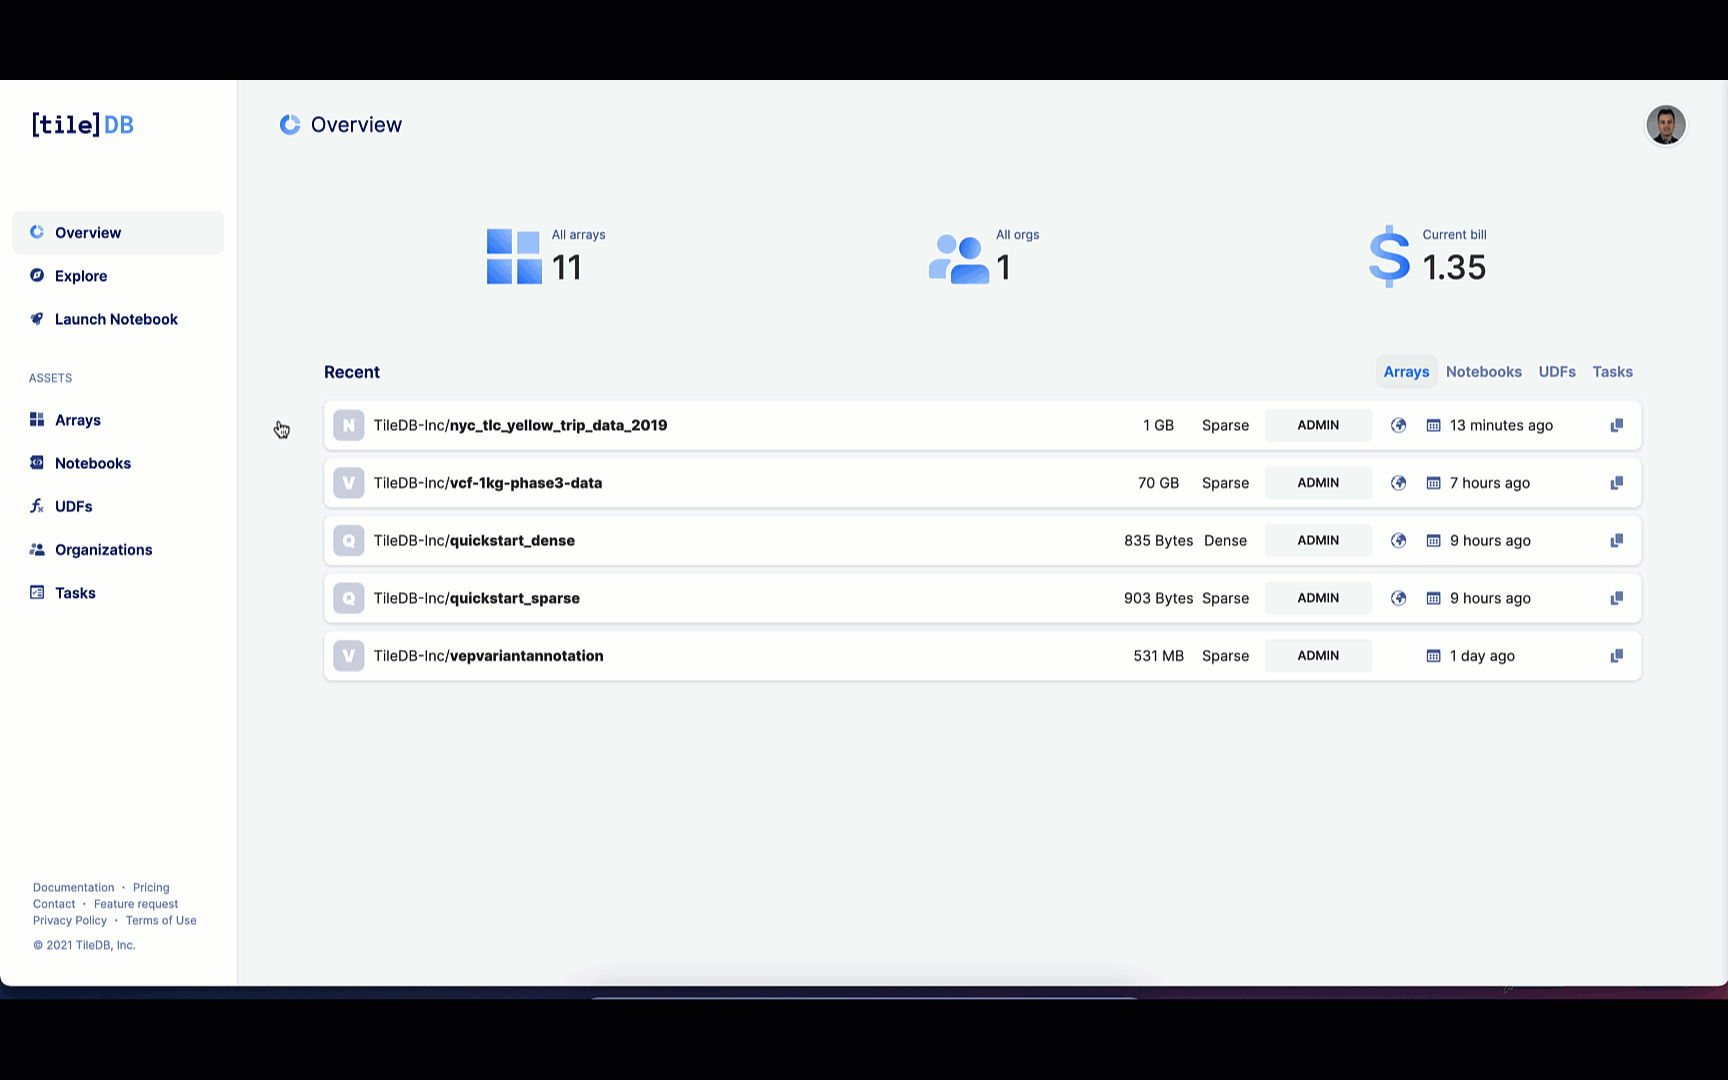Click the Current bill dollar icon
Screen dimensions: 1728x1080
click(1389, 257)
